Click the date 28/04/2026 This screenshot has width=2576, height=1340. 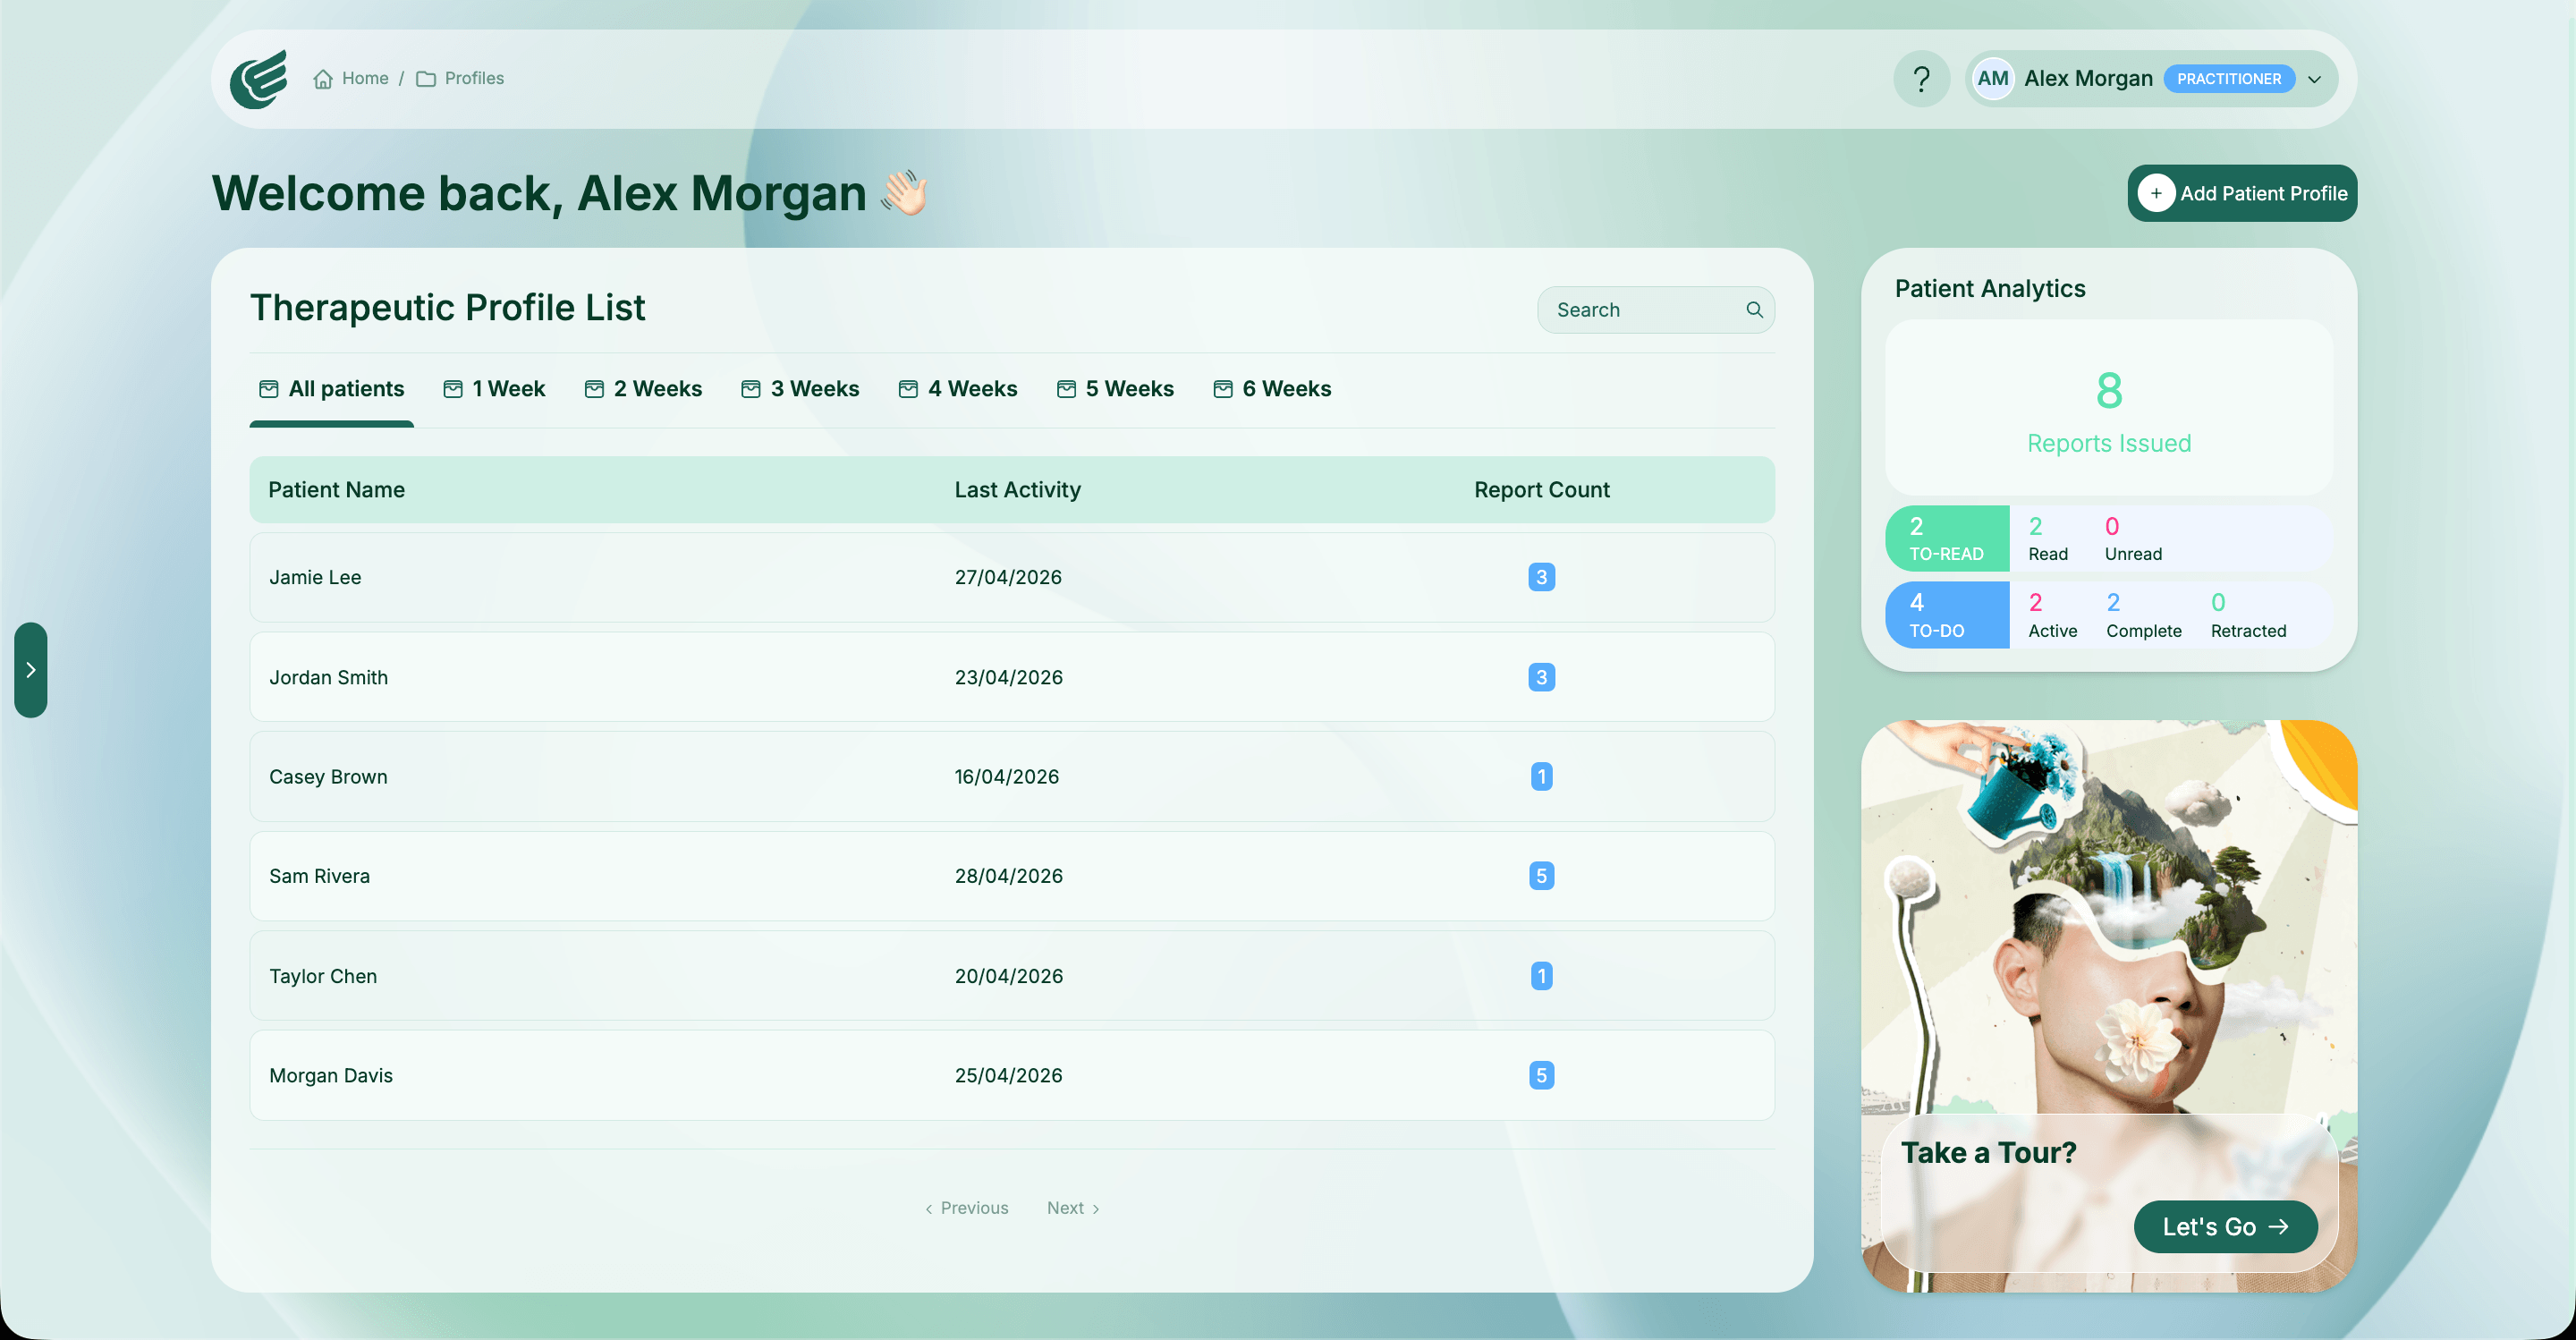tap(1008, 876)
